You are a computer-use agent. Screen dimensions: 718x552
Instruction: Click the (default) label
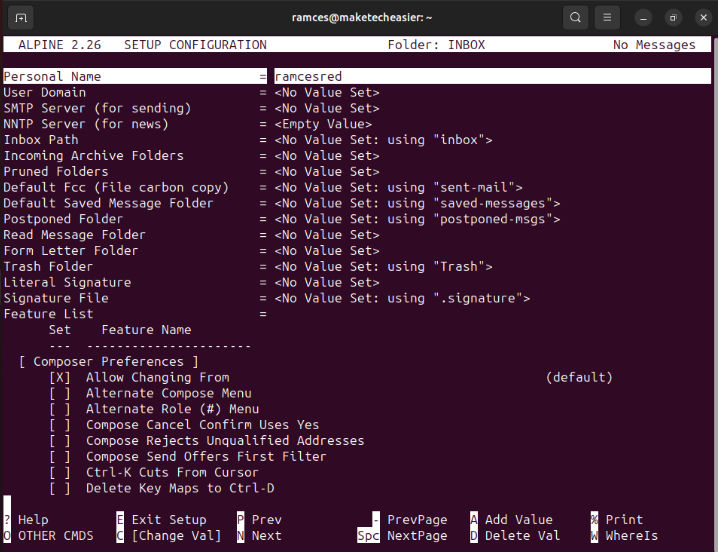click(579, 377)
